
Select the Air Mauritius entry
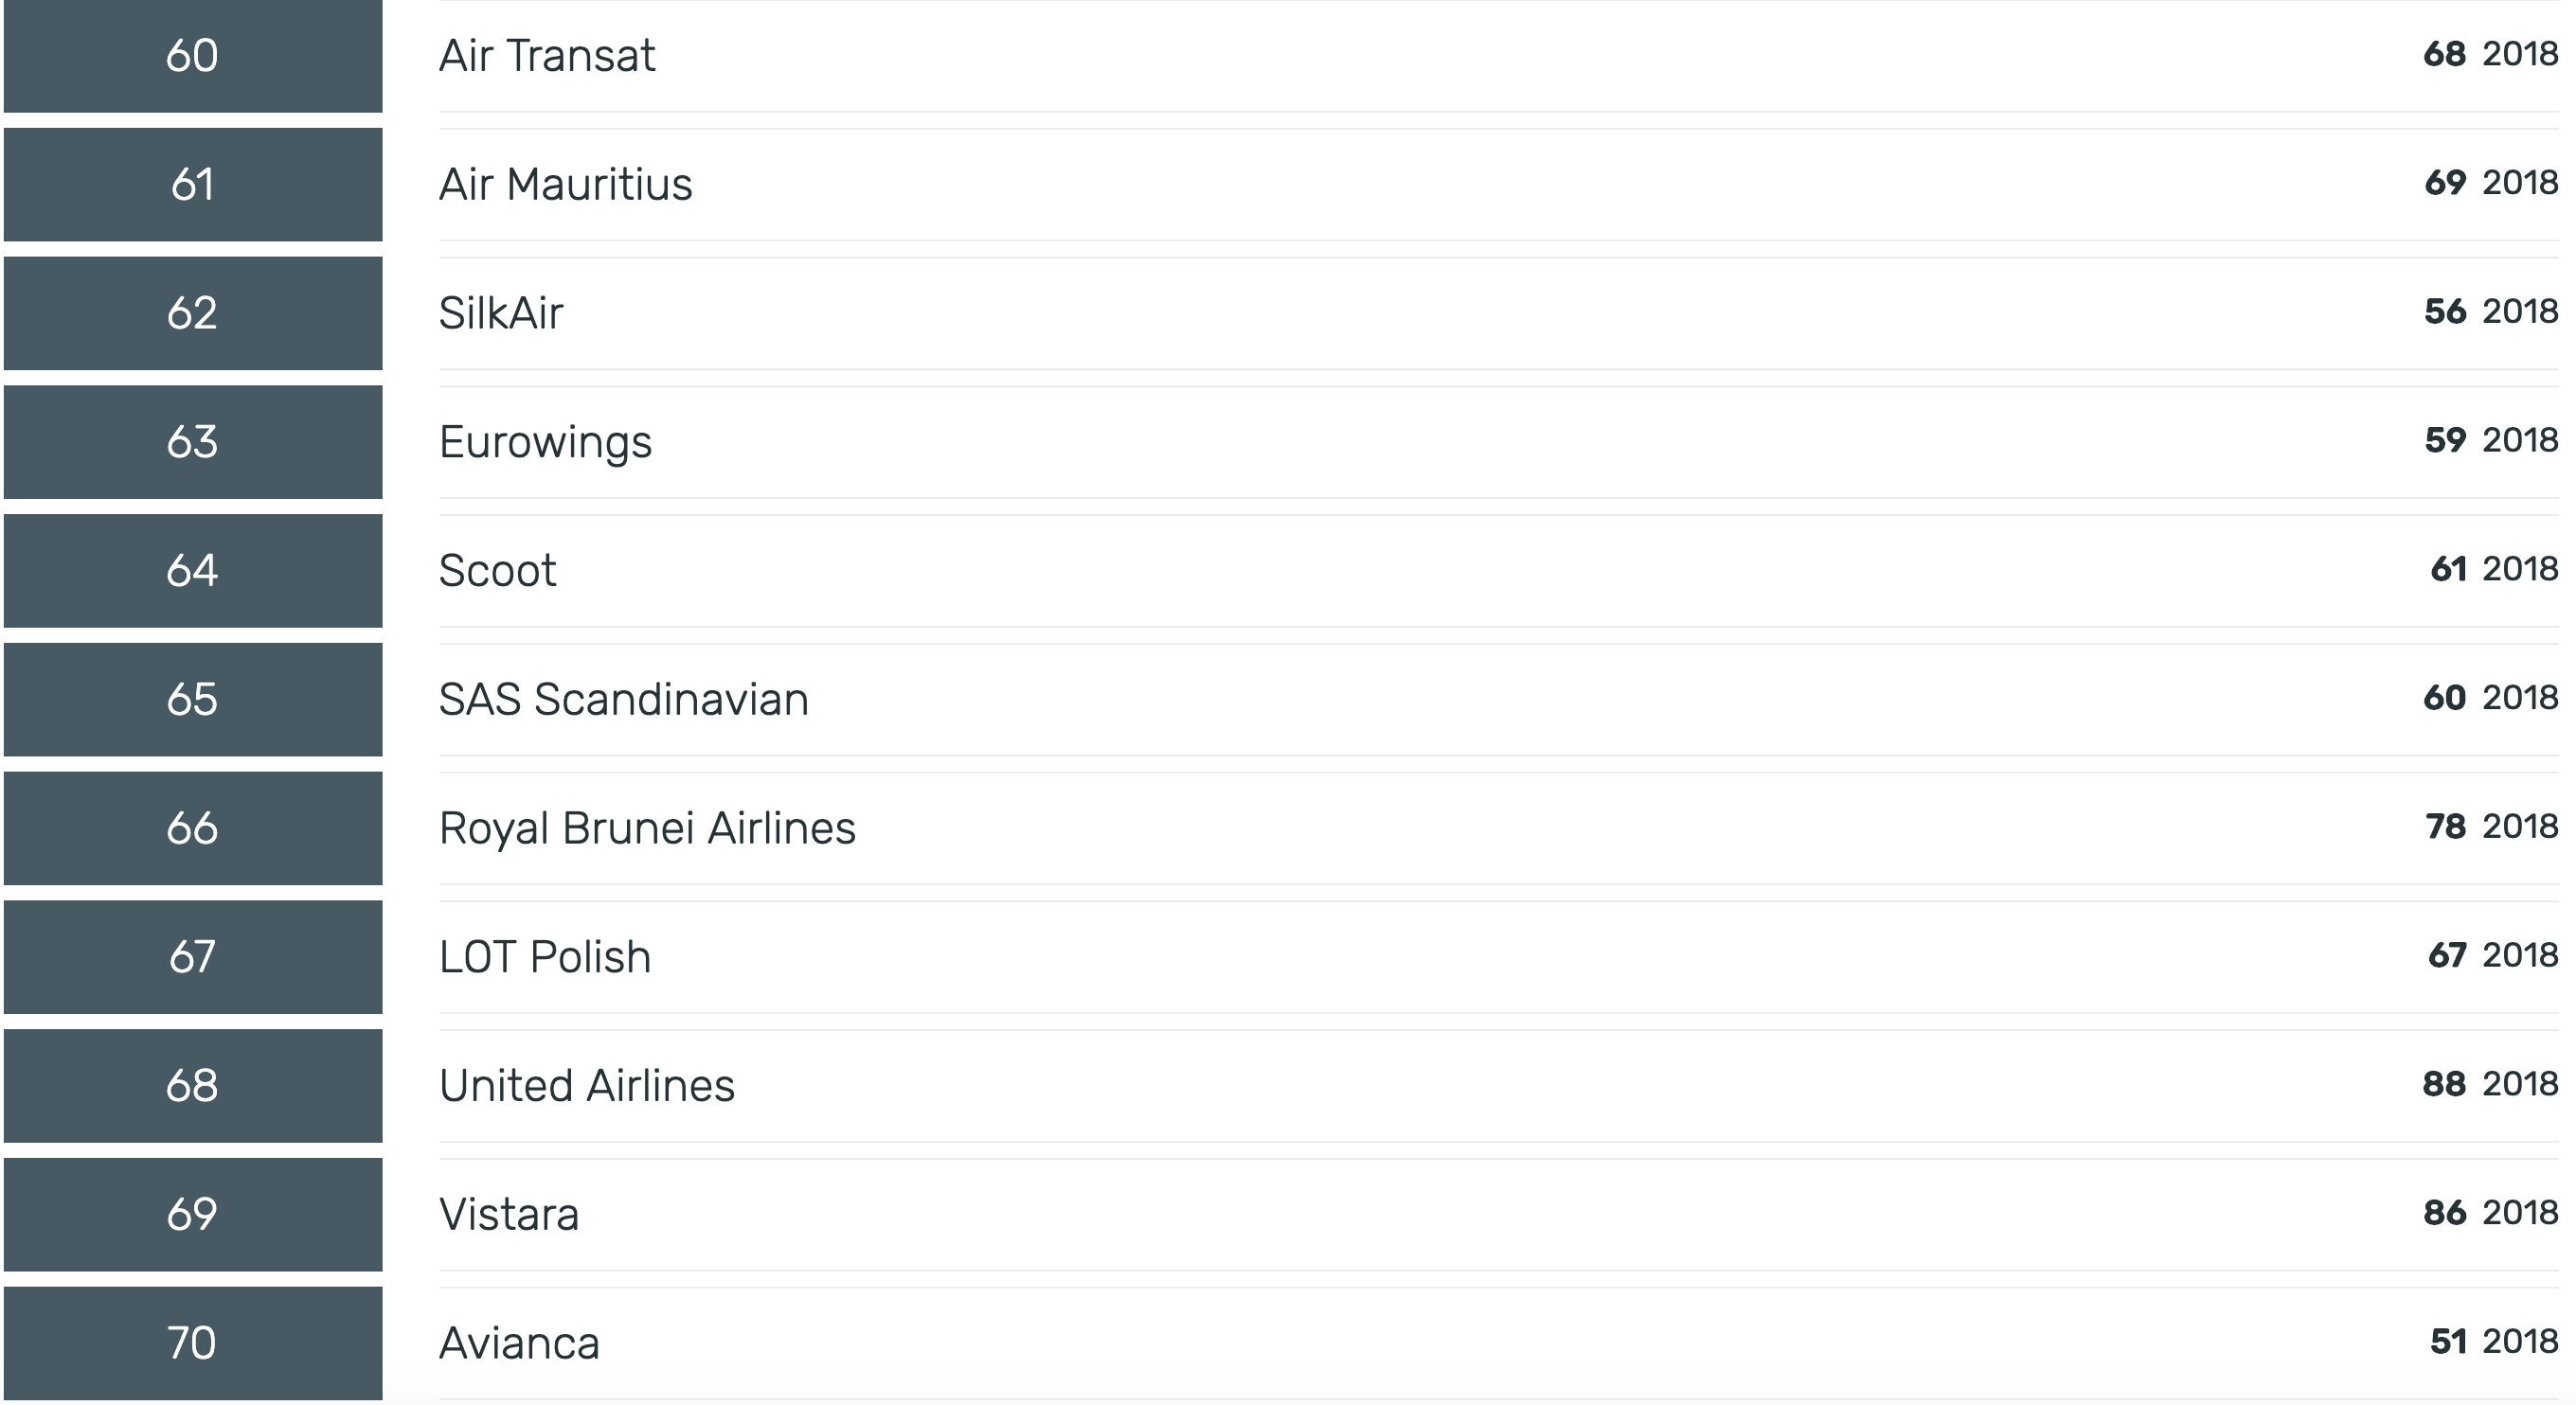tap(565, 184)
